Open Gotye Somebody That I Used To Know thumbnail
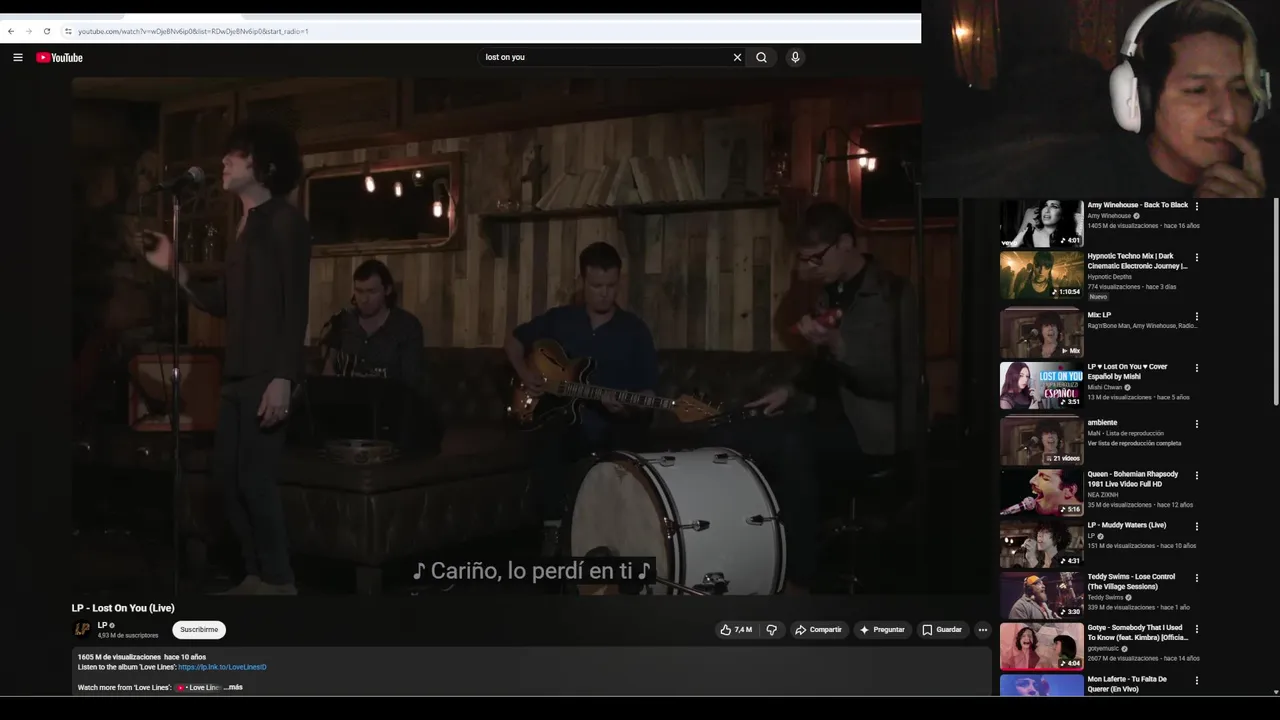This screenshot has width=1280, height=720. coord(1041,646)
